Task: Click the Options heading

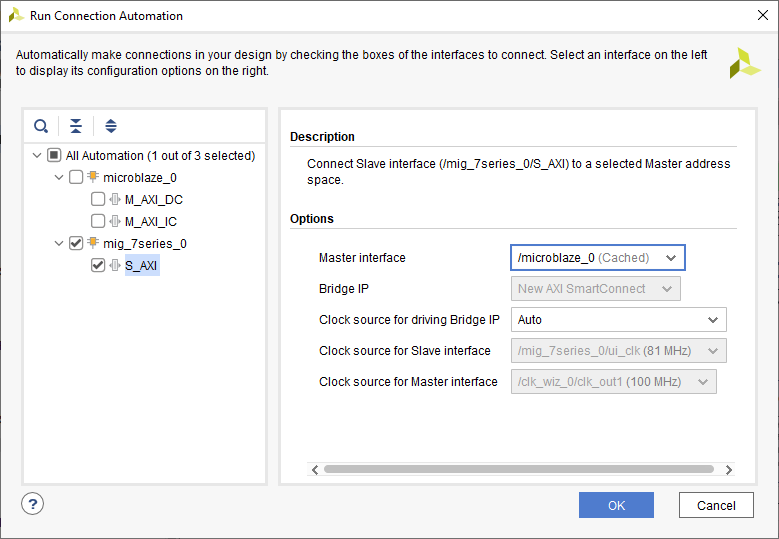Action: (x=312, y=219)
